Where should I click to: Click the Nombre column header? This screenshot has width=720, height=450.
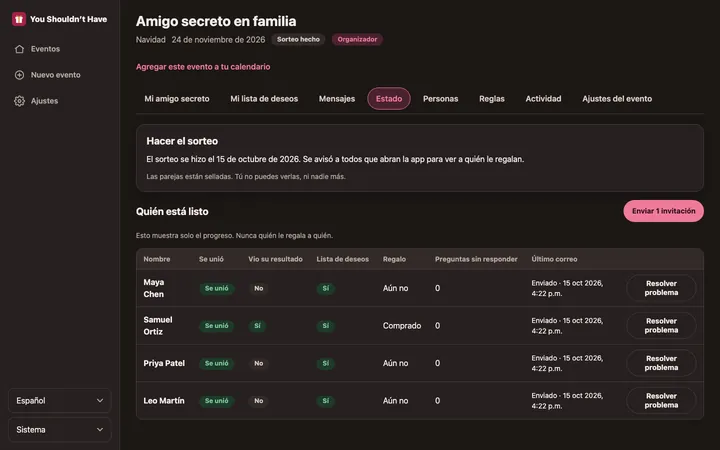(157, 259)
